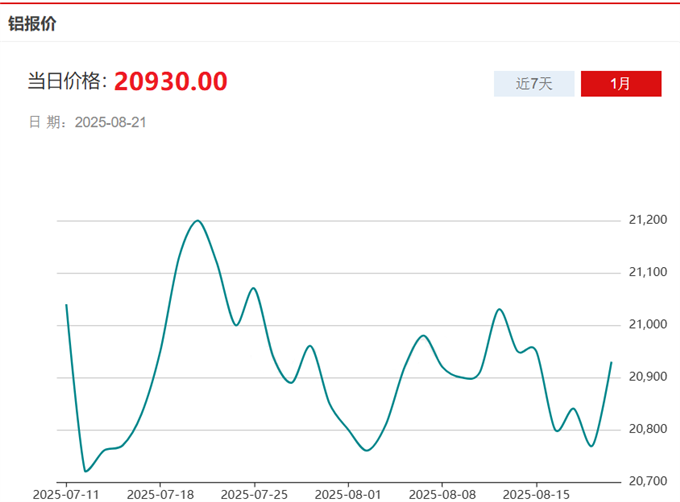Screen dimensions: 680x502
Task: Click the red price value 20930.00
Action: click(x=170, y=81)
